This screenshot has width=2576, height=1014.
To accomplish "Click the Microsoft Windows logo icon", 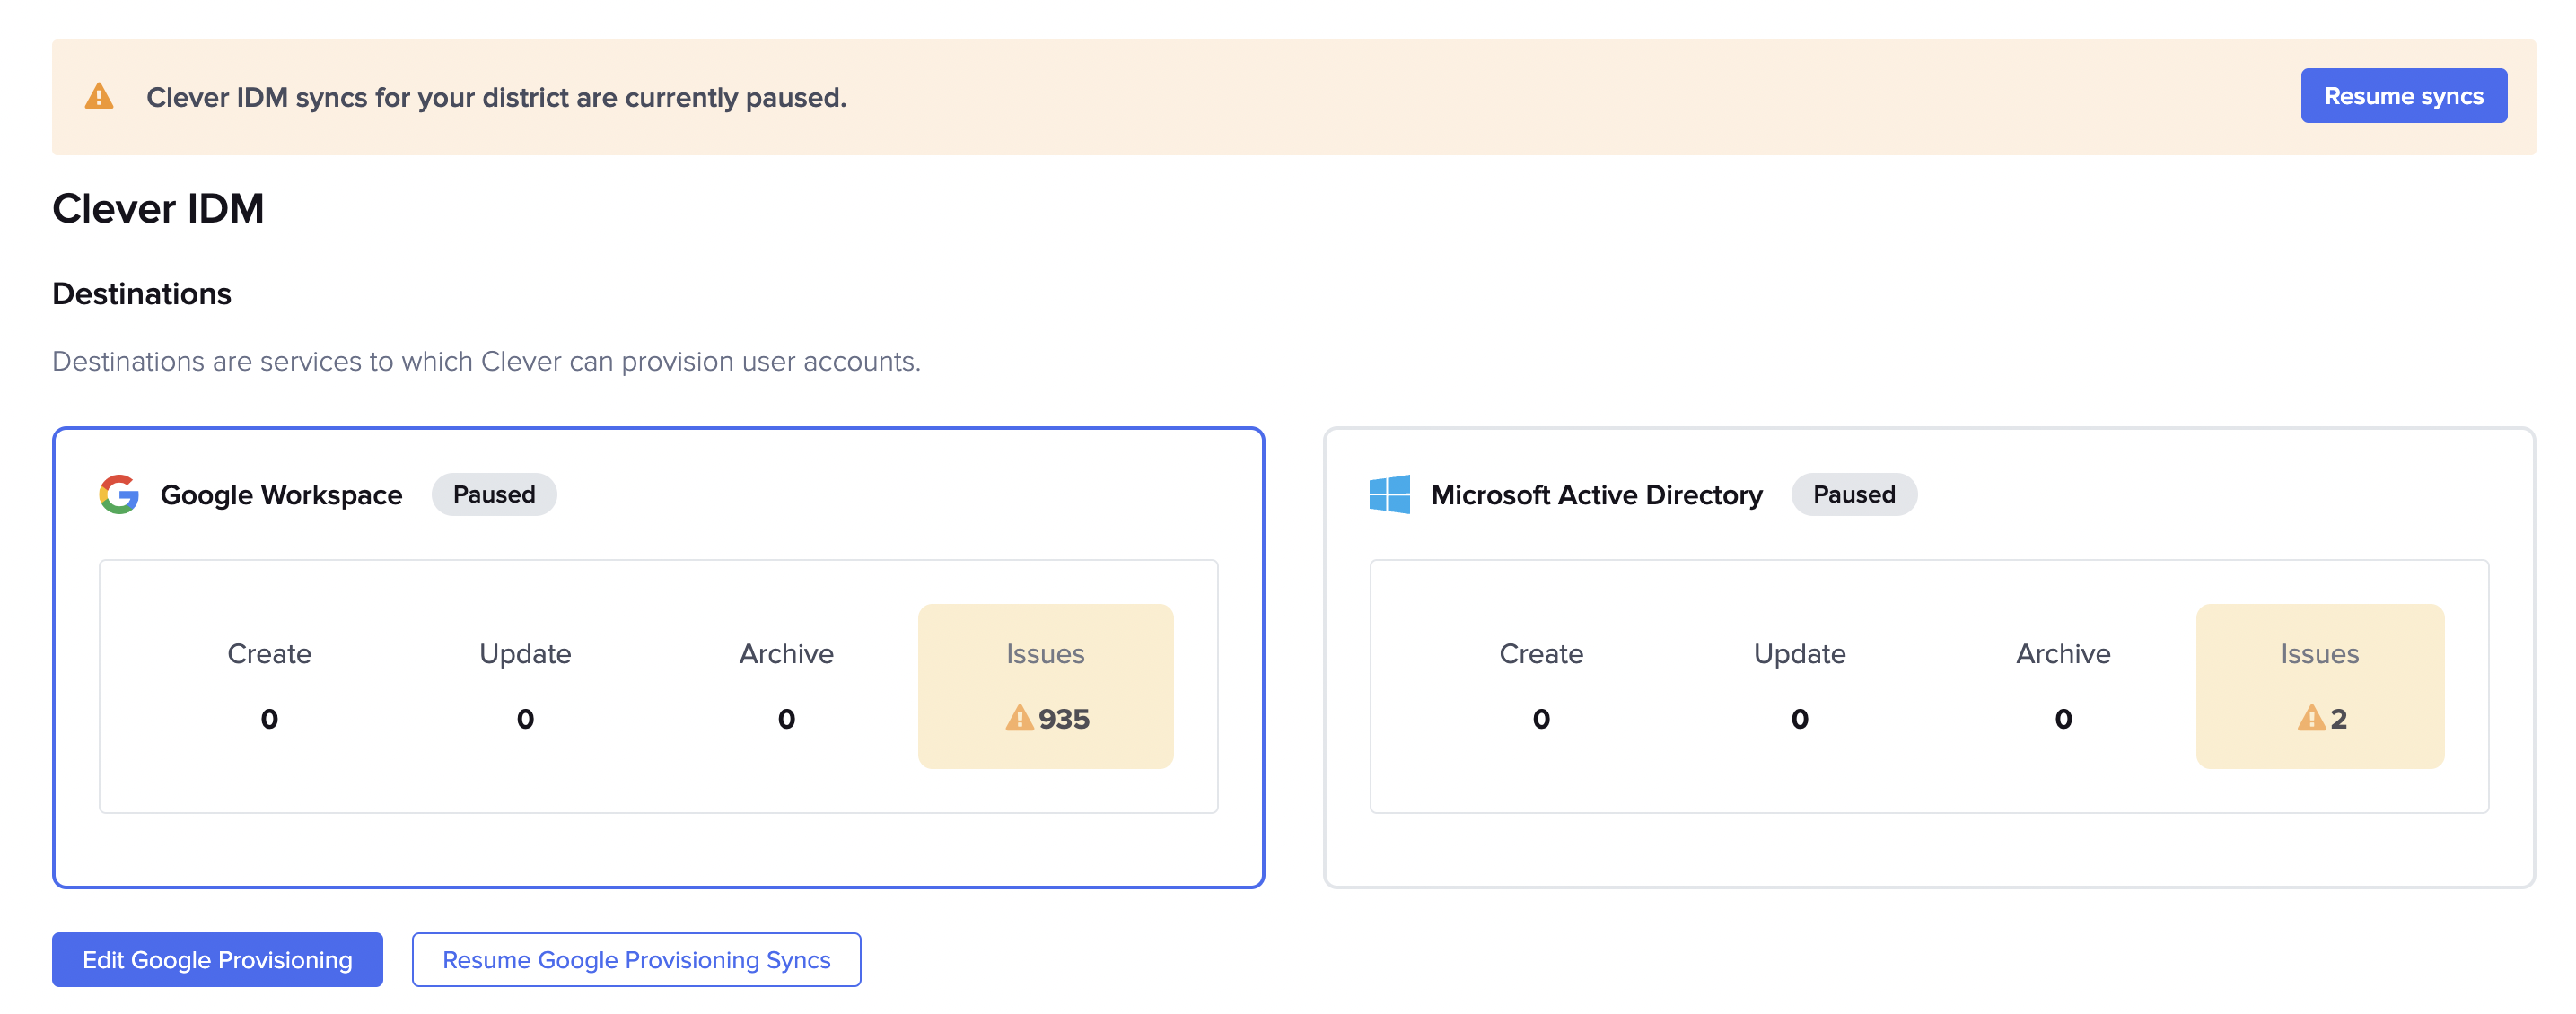I will click(1389, 494).
